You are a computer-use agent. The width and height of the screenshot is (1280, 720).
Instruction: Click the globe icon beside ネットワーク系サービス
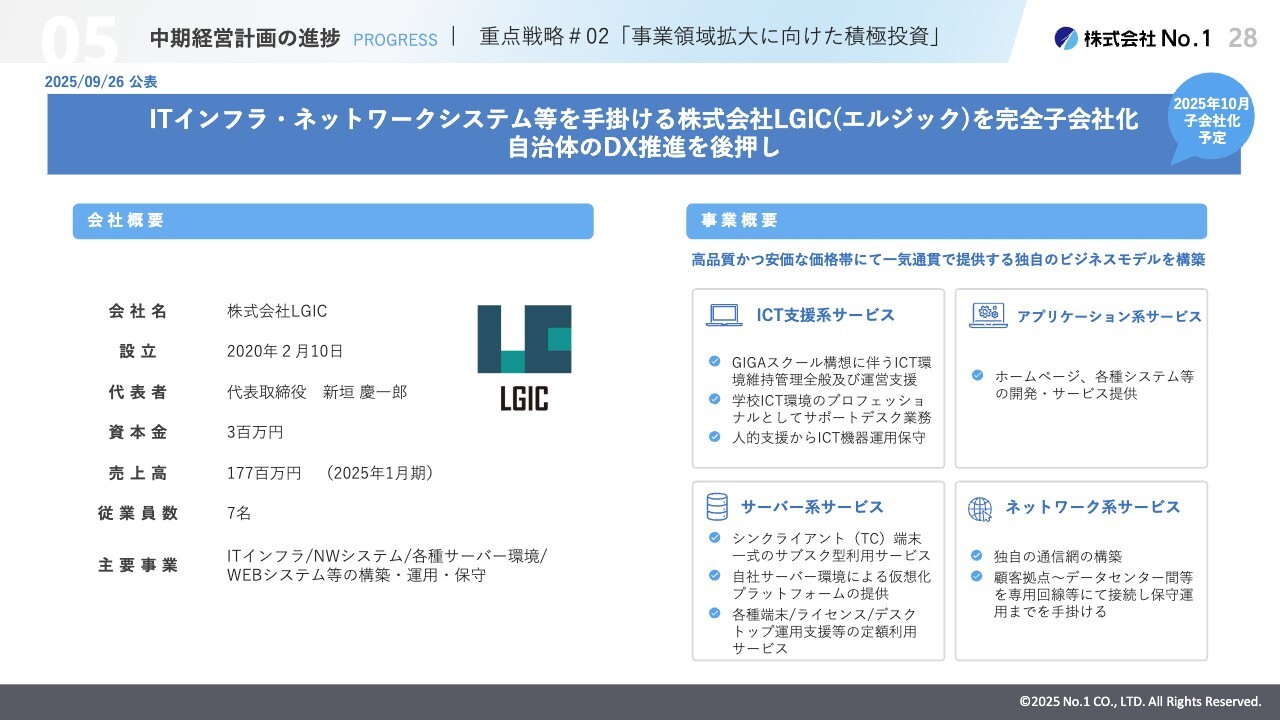click(x=980, y=508)
